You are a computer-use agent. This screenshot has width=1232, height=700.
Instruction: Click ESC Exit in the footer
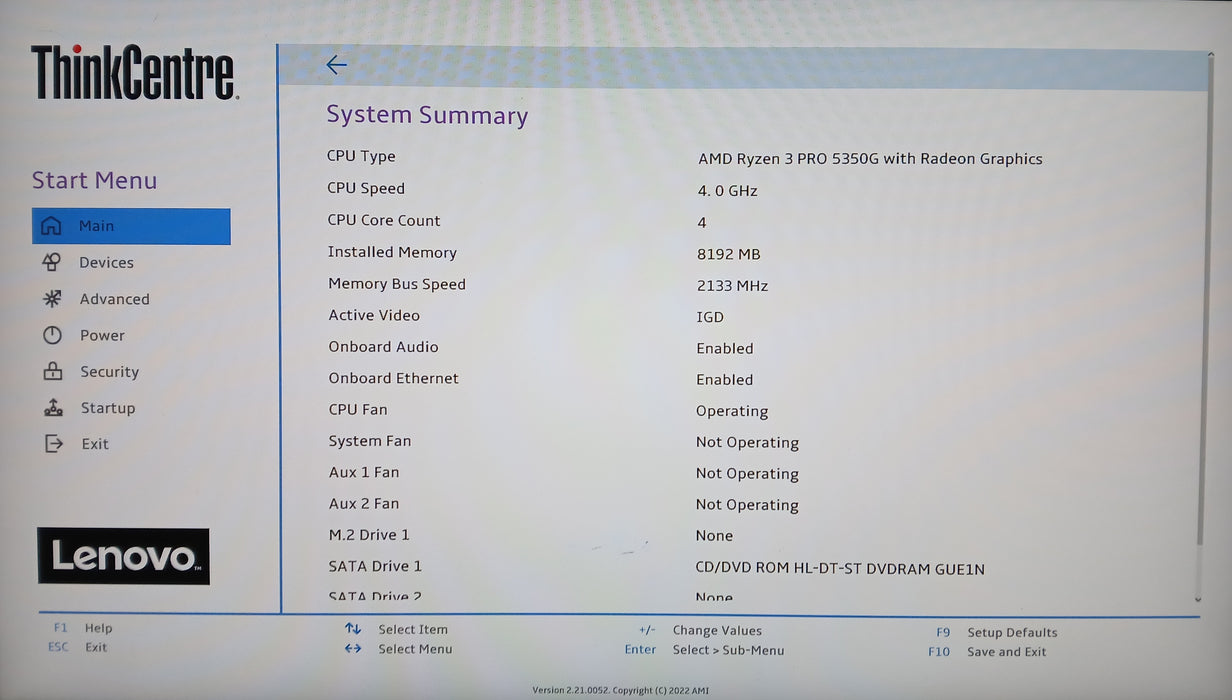(77, 647)
